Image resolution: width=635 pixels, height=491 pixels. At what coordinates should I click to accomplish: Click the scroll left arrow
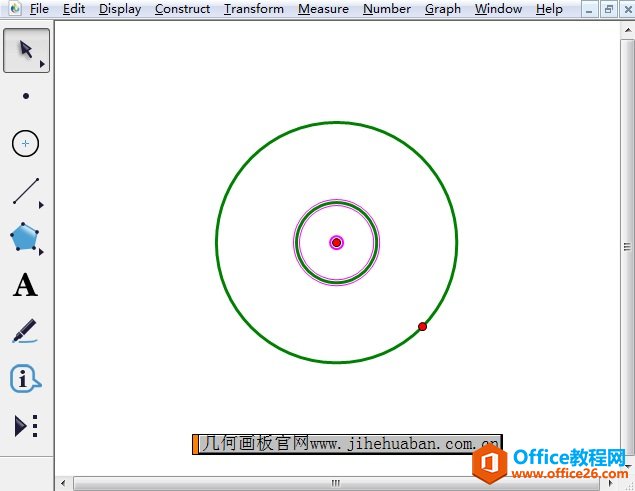pos(63,483)
